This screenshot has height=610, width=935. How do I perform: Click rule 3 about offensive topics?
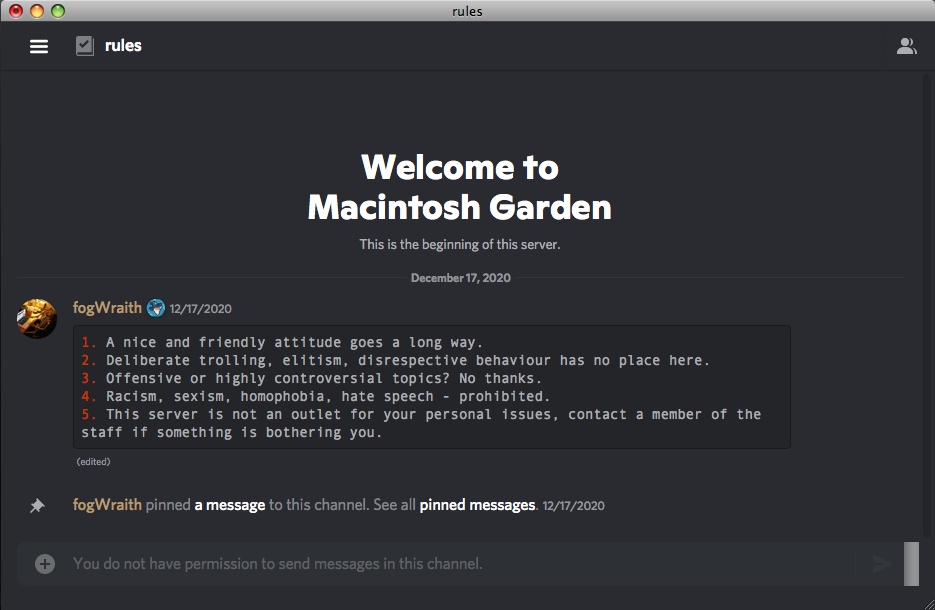pos(311,378)
